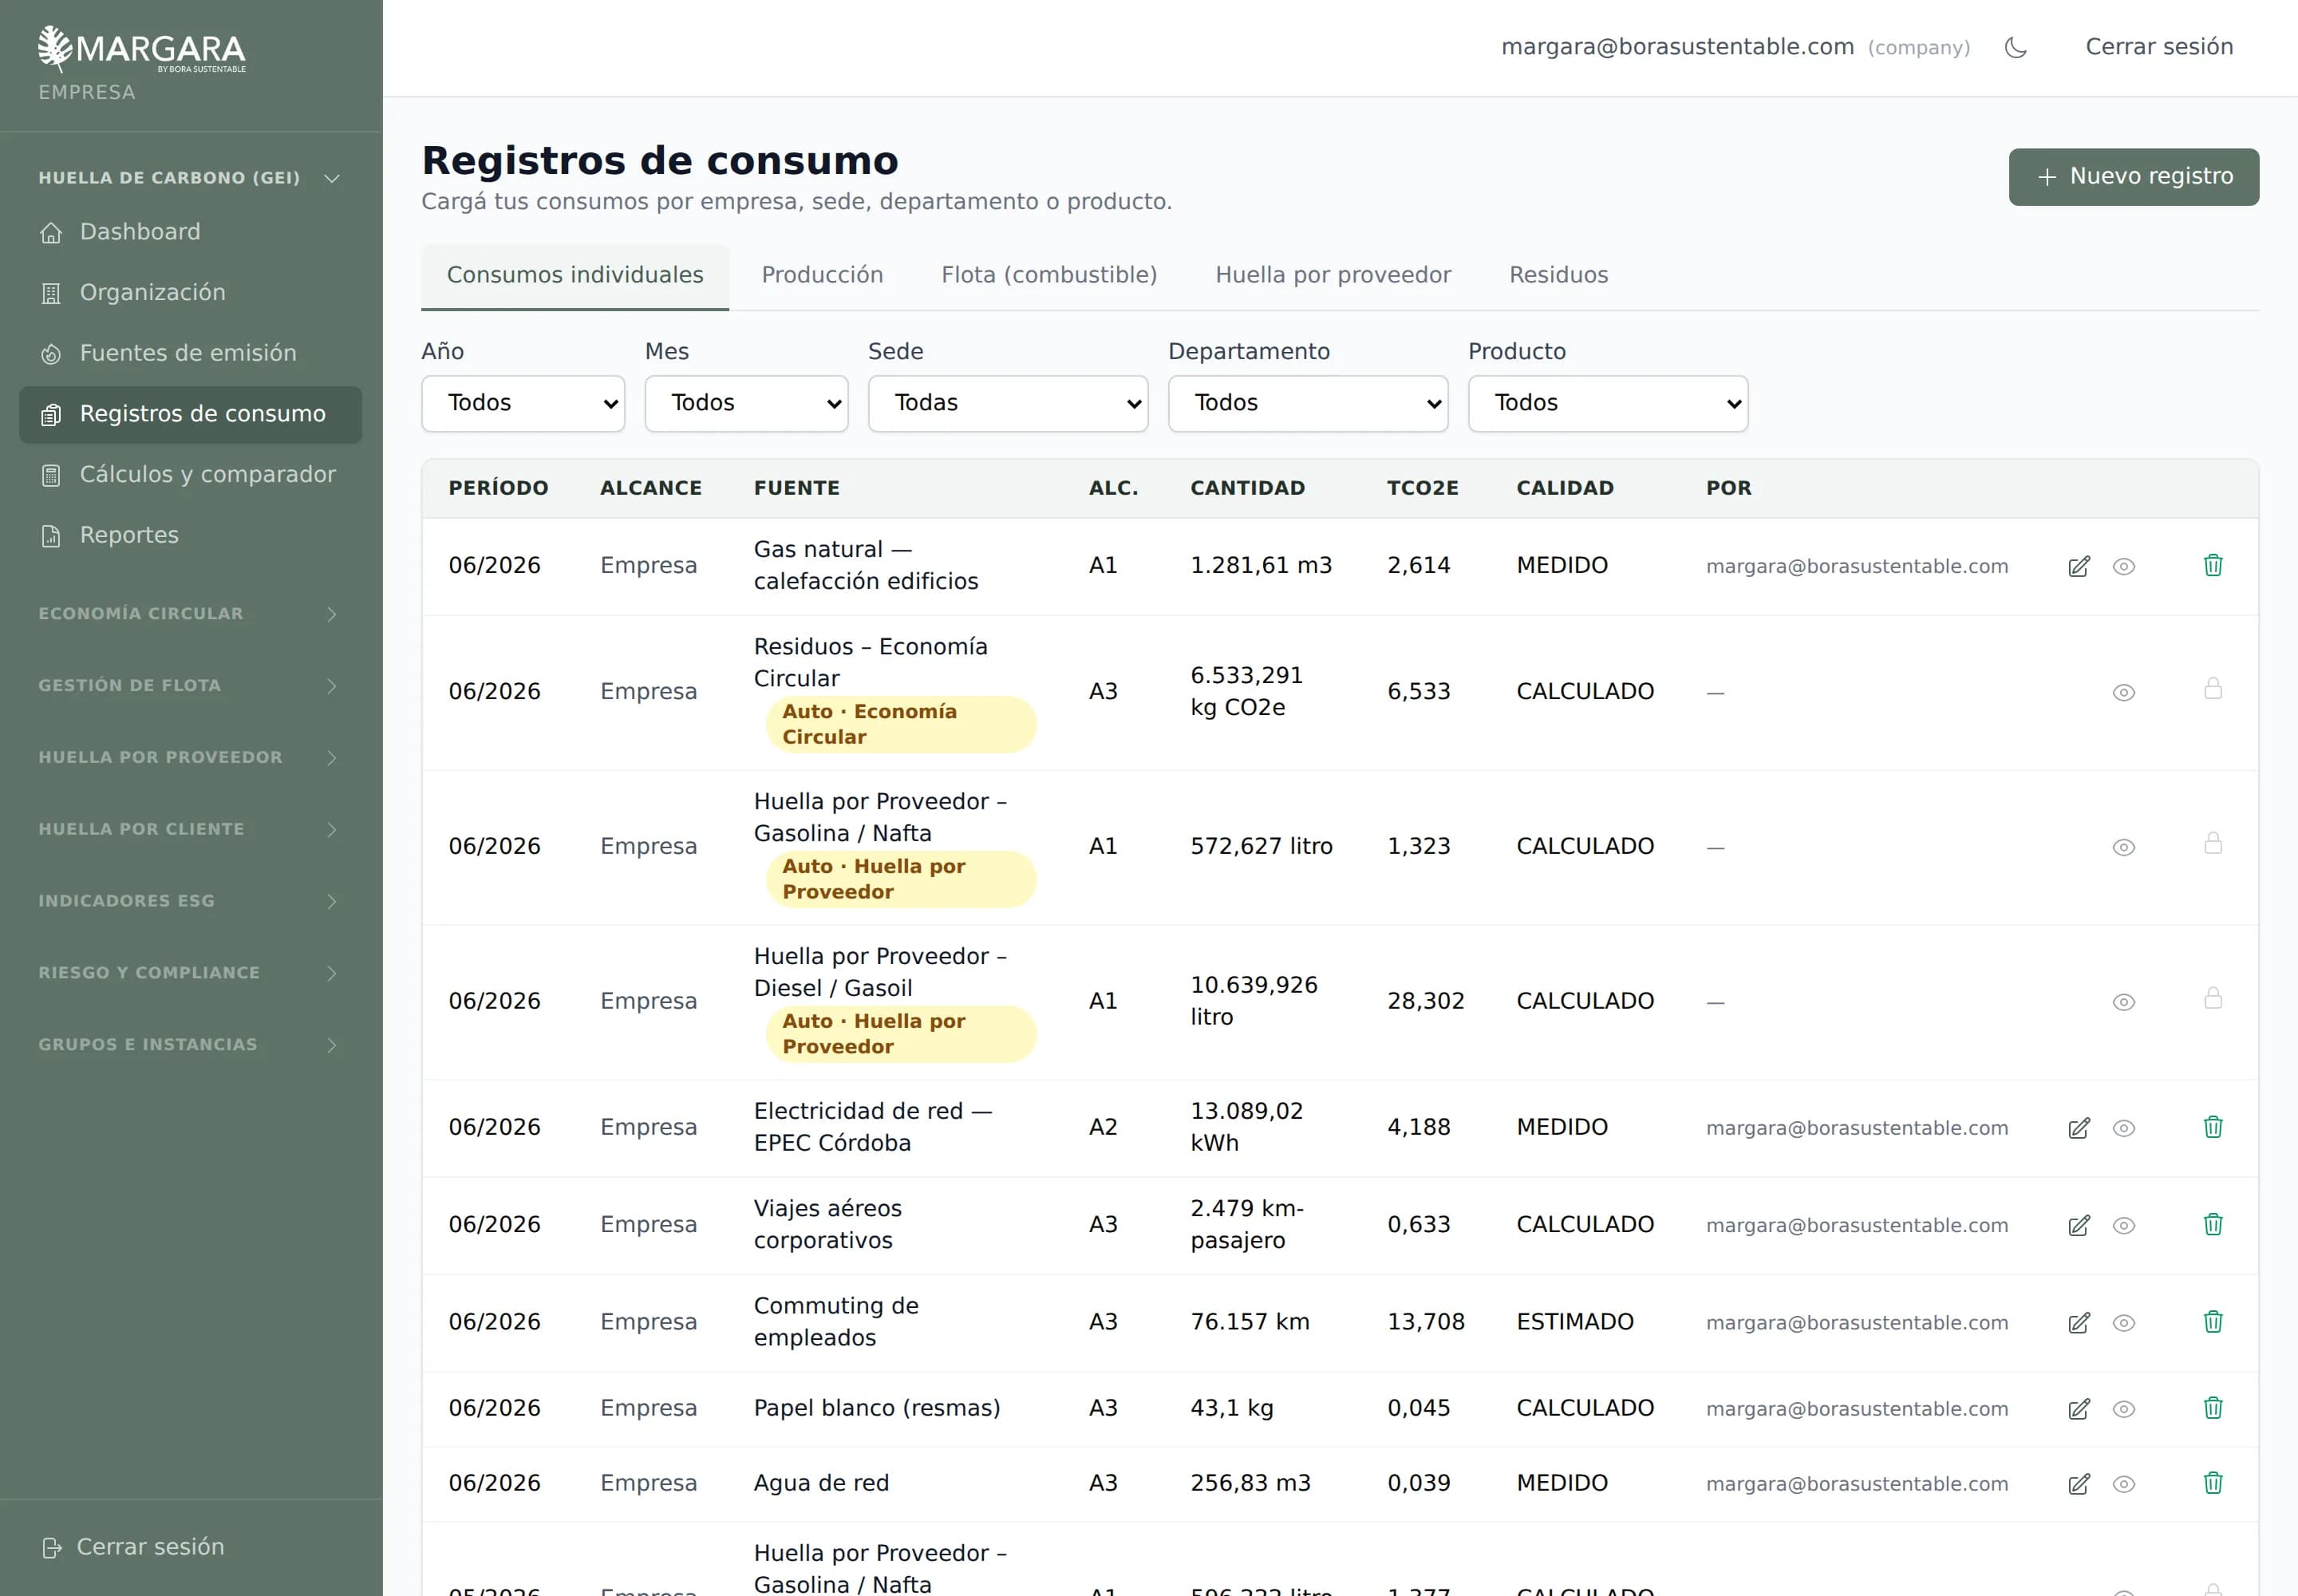View details of Diesel / Gasoil record
The height and width of the screenshot is (1596, 2298).
tap(2124, 1002)
